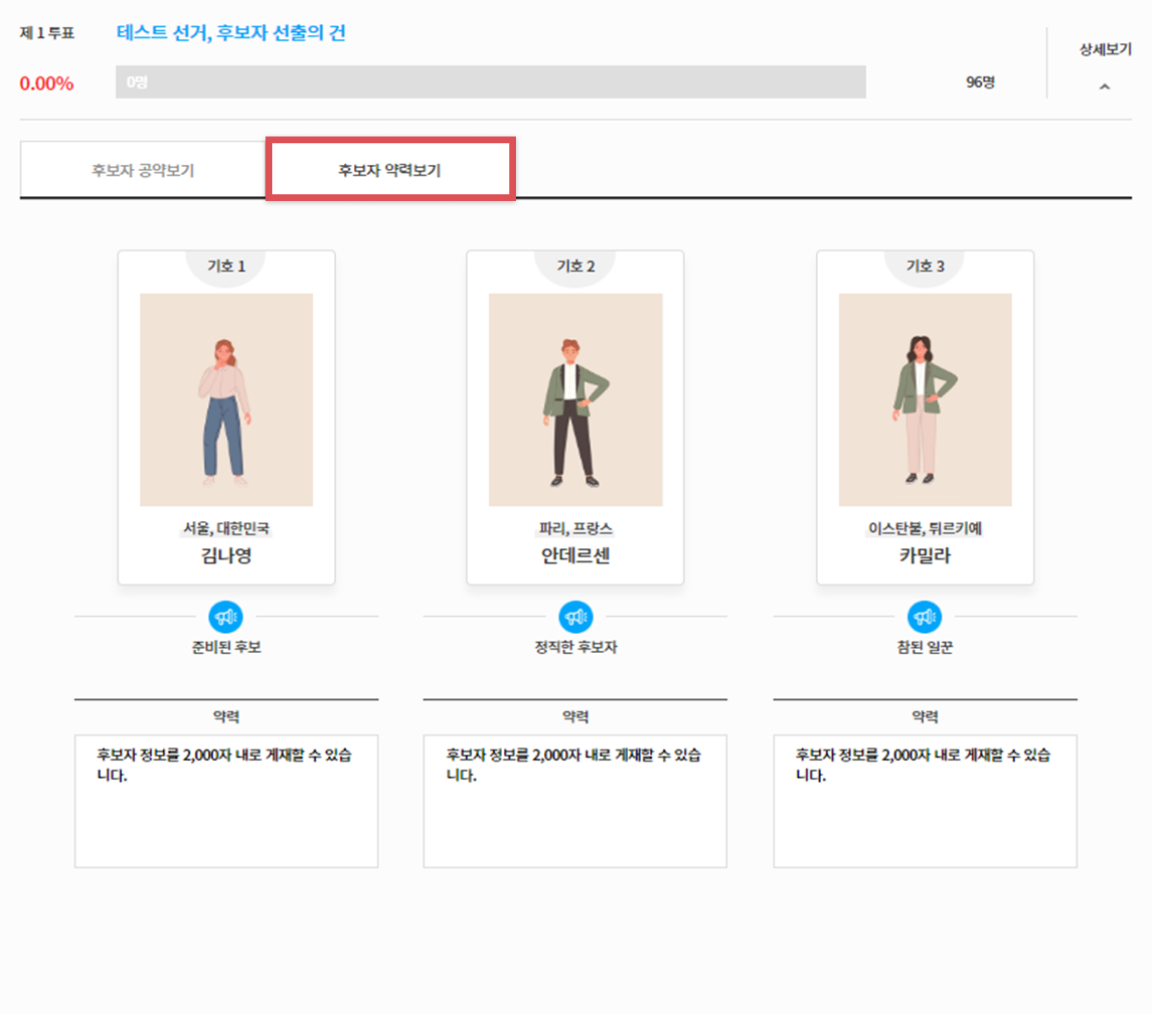This screenshot has width=1152, height=1014.
Task: Click the 약력 text box under 카밀라
Action: point(924,801)
